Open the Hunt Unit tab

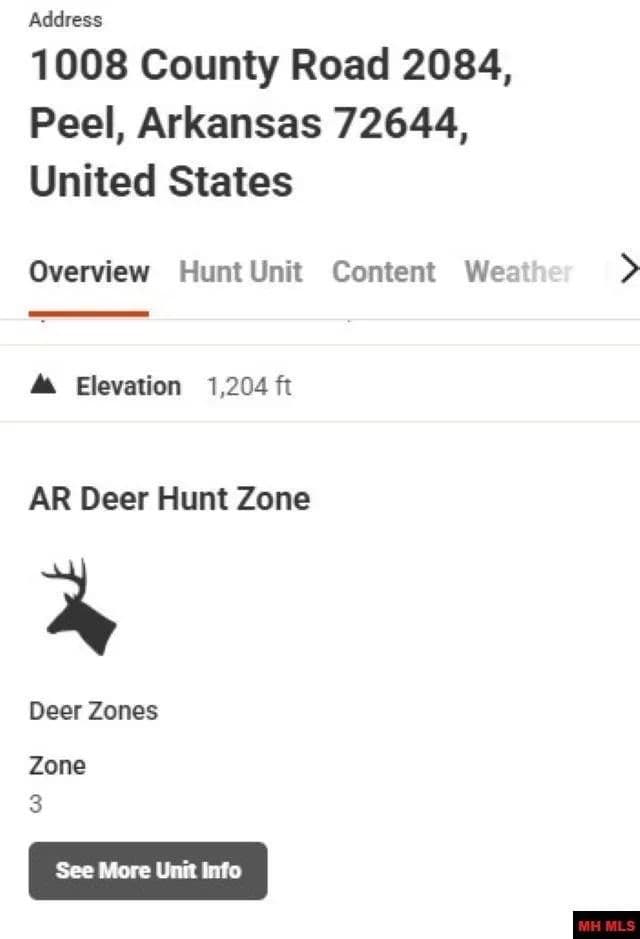(240, 272)
